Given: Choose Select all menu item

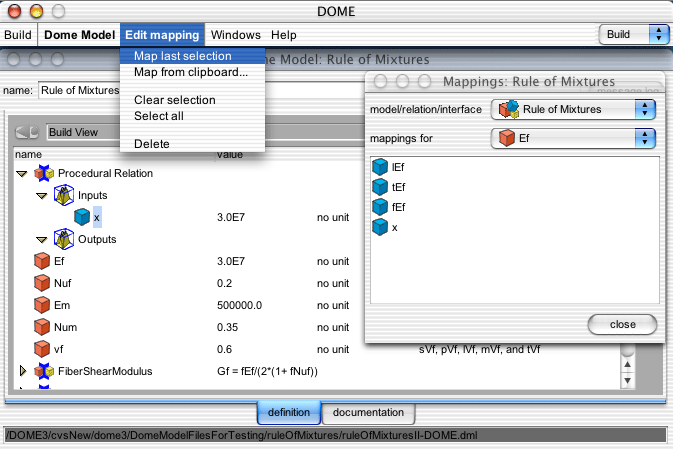Looking at the screenshot, I should point(192,116).
